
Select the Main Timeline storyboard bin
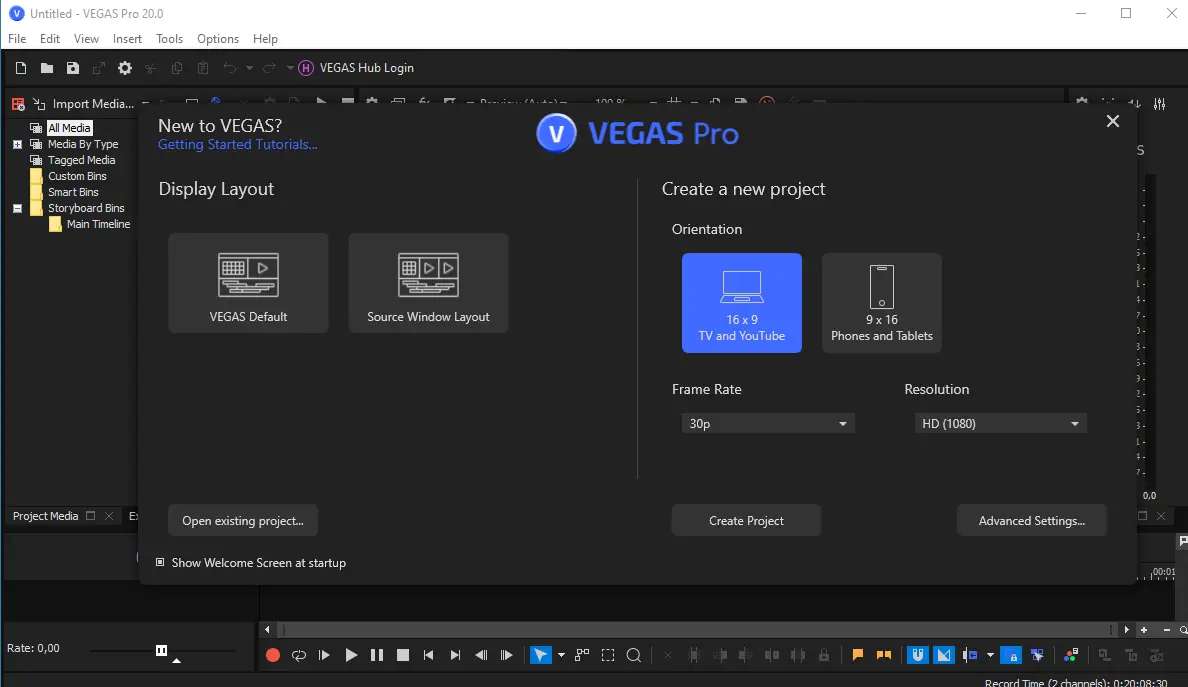(x=98, y=224)
